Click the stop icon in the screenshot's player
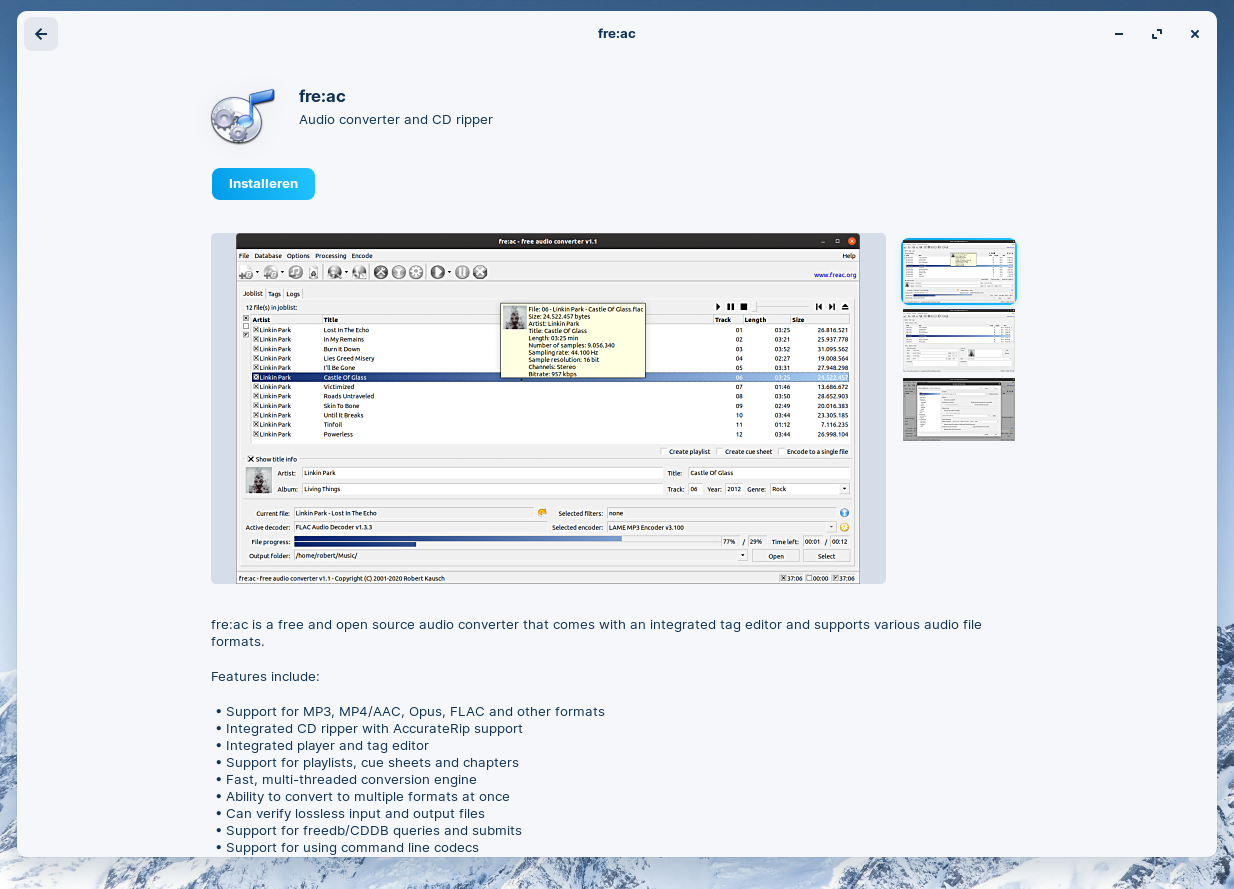1234x889 pixels. coord(744,307)
